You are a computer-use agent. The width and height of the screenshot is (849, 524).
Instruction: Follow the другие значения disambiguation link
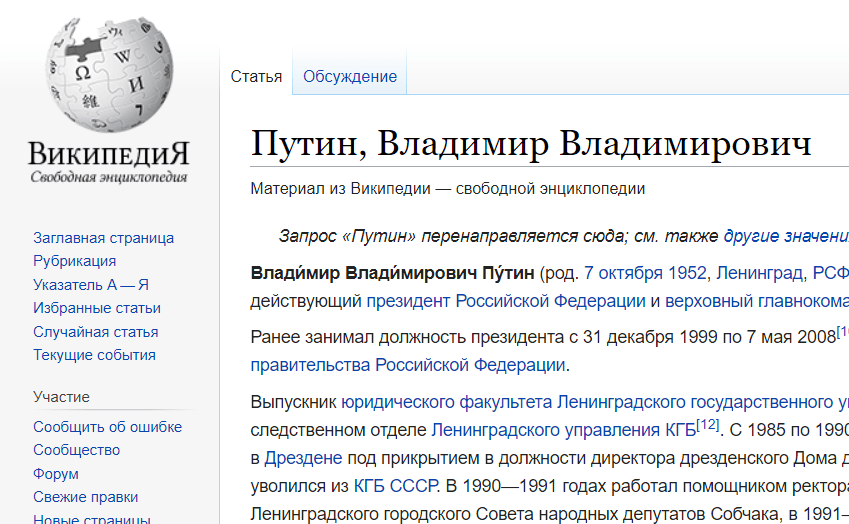[786, 236]
